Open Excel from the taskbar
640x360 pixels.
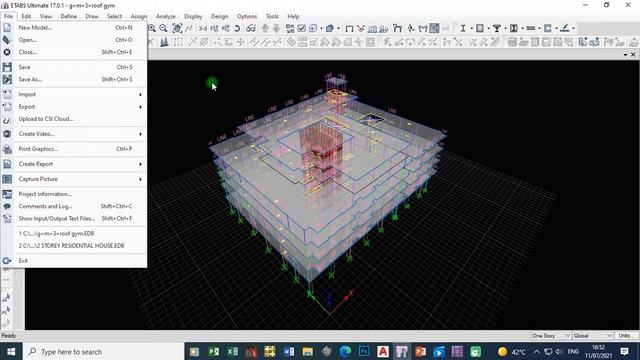(x=233, y=351)
